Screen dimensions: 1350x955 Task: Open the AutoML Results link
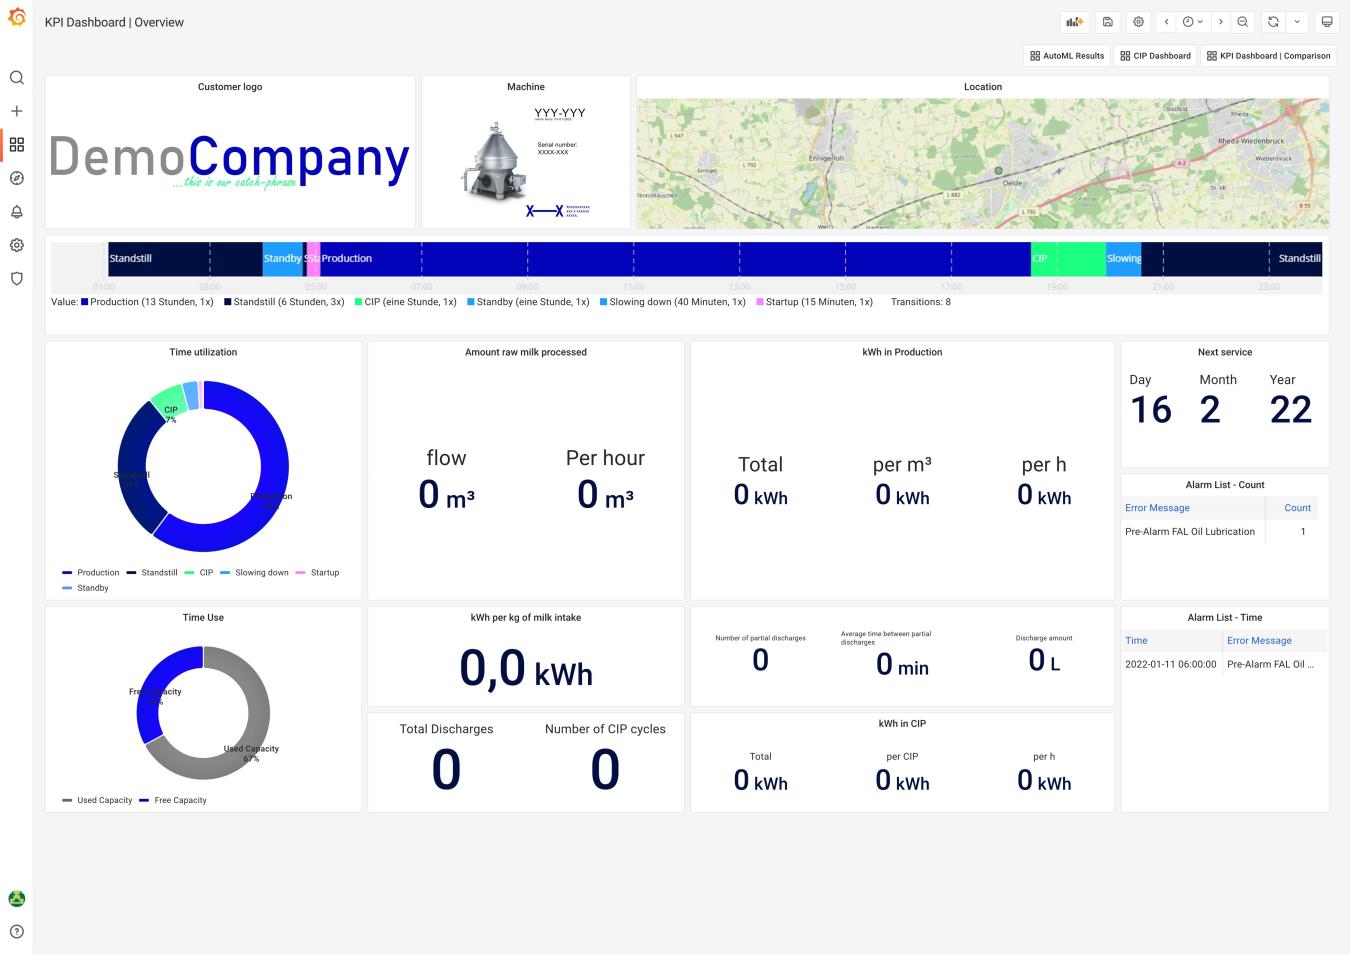tap(1067, 56)
